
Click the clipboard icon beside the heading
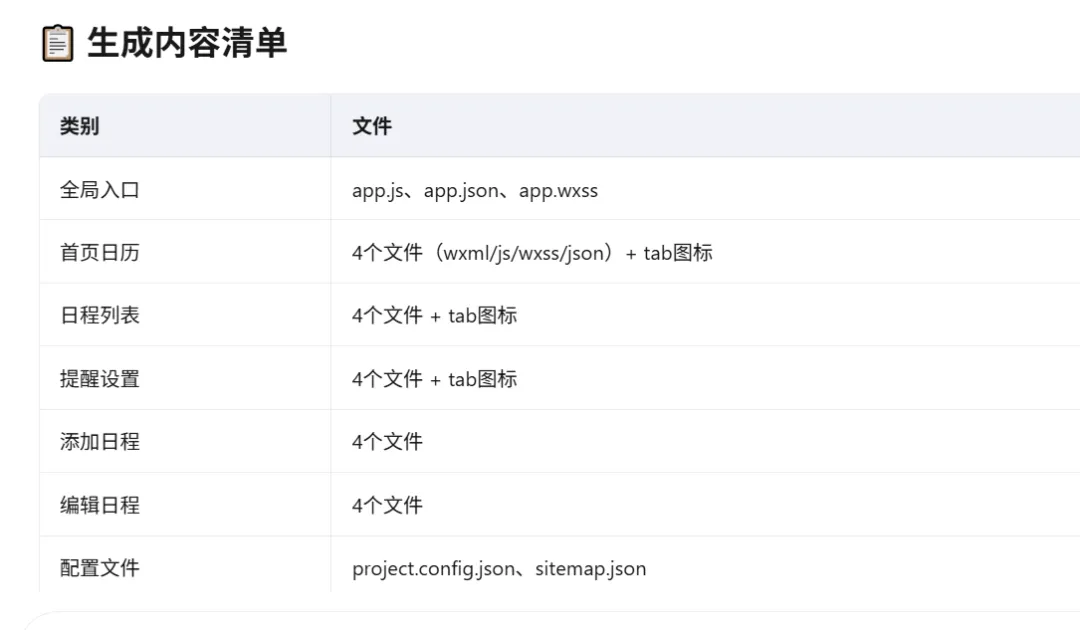[x=57, y=43]
